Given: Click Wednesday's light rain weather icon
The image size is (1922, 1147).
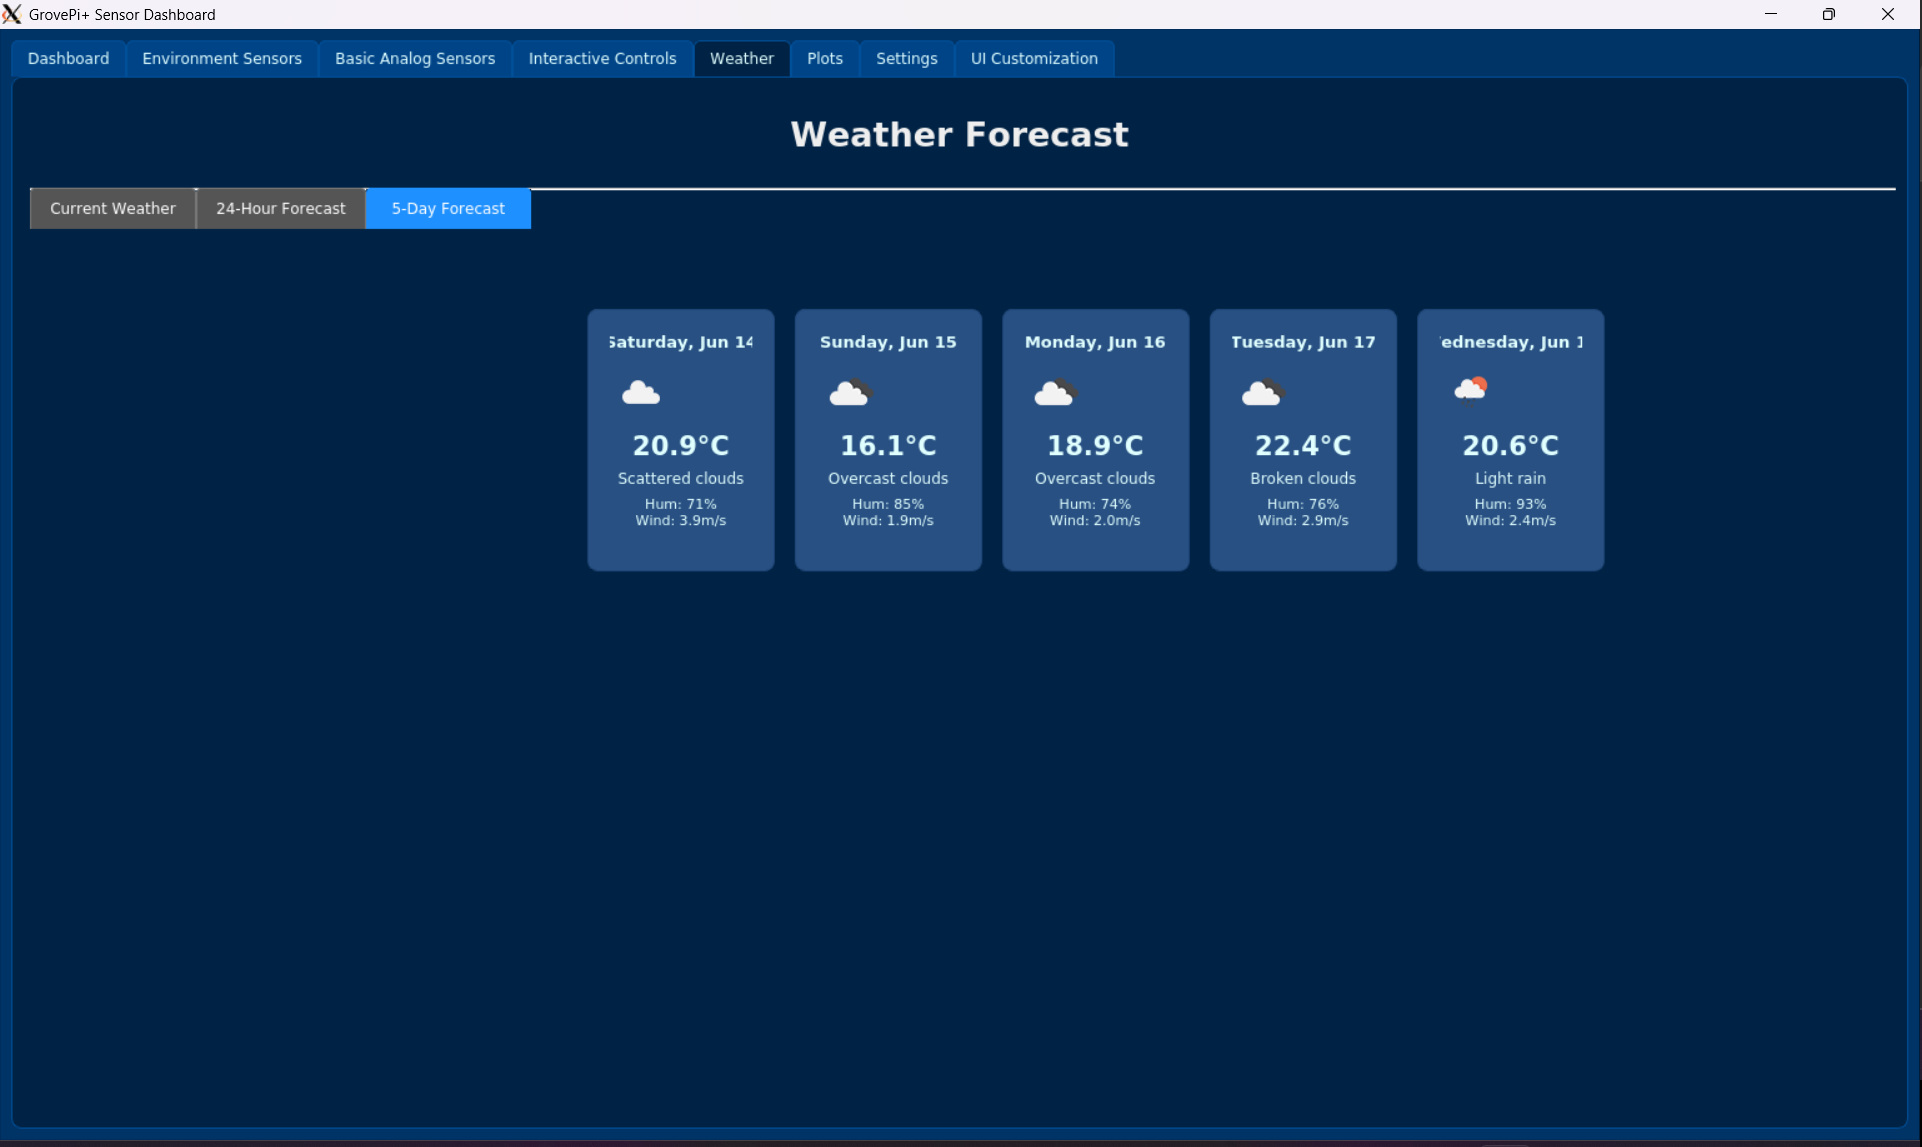Looking at the screenshot, I should coord(1470,389).
